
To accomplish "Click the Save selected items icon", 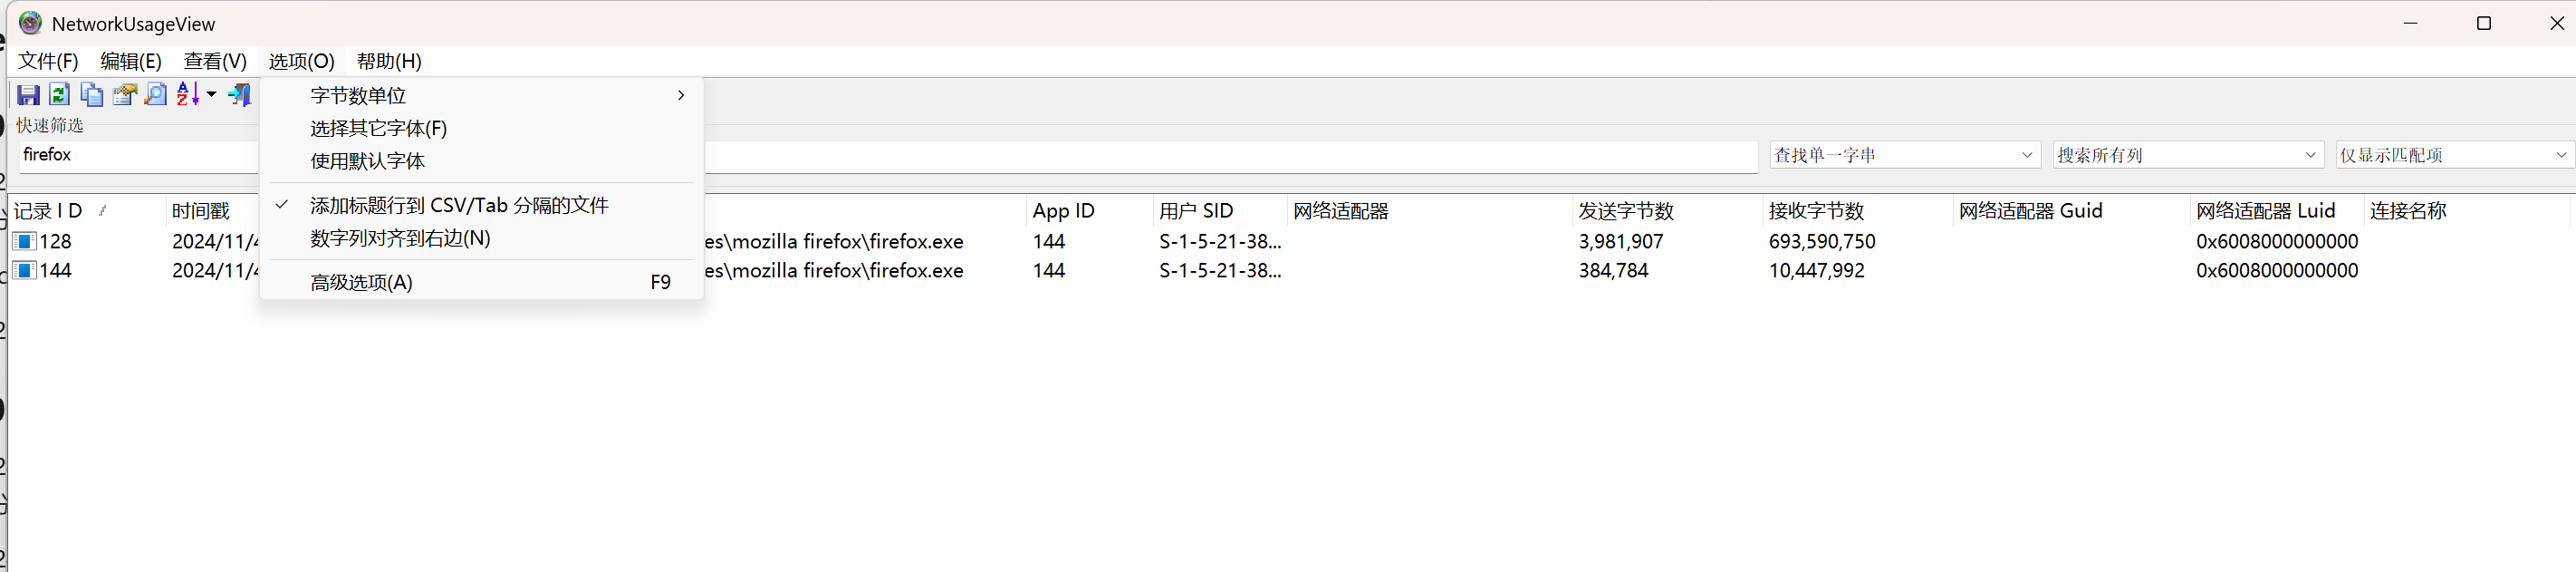I will [28, 95].
